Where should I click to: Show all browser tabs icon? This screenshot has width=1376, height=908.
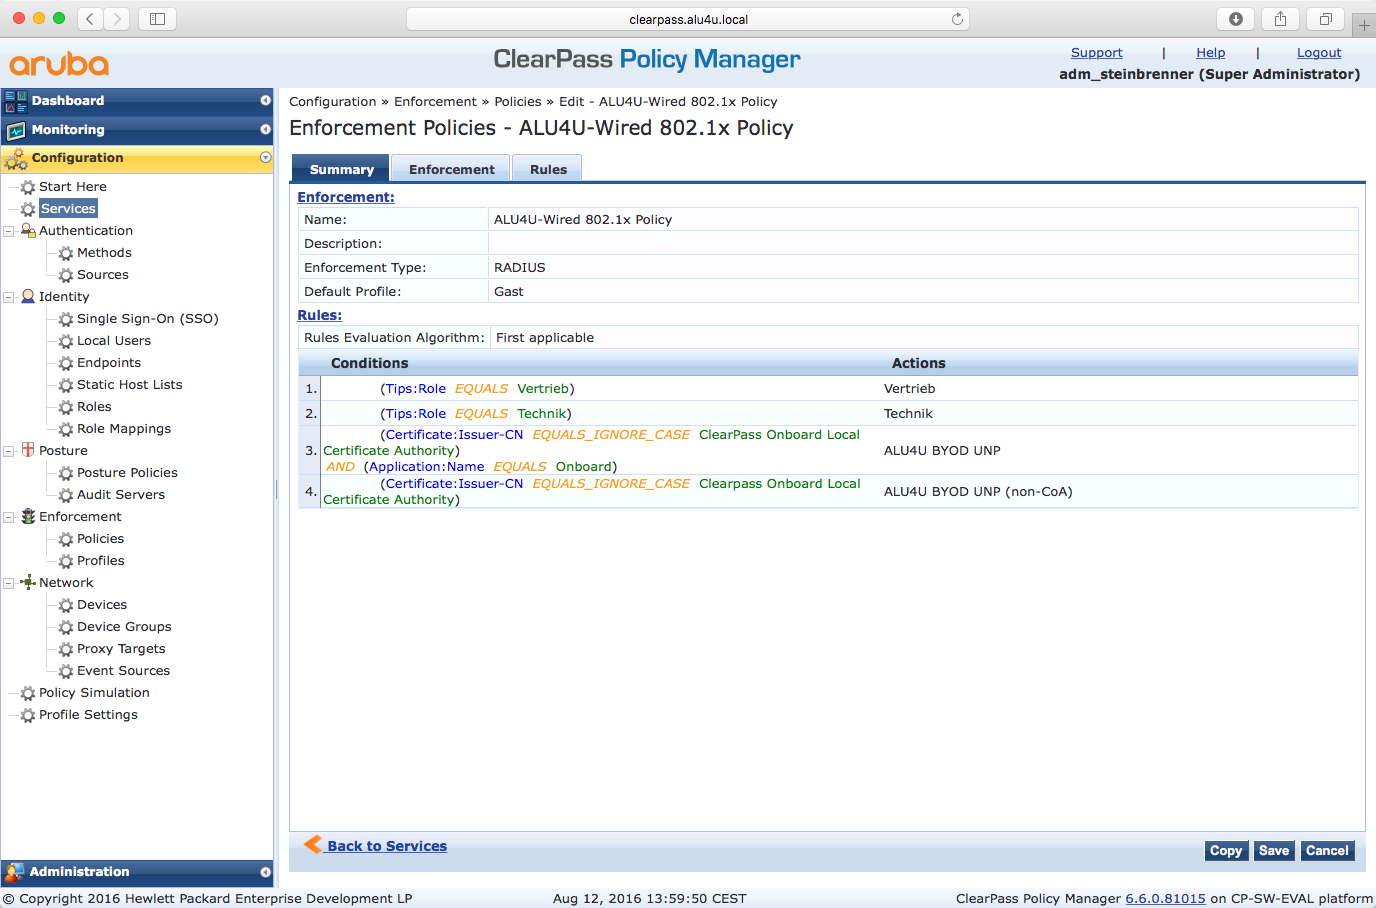(1325, 19)
